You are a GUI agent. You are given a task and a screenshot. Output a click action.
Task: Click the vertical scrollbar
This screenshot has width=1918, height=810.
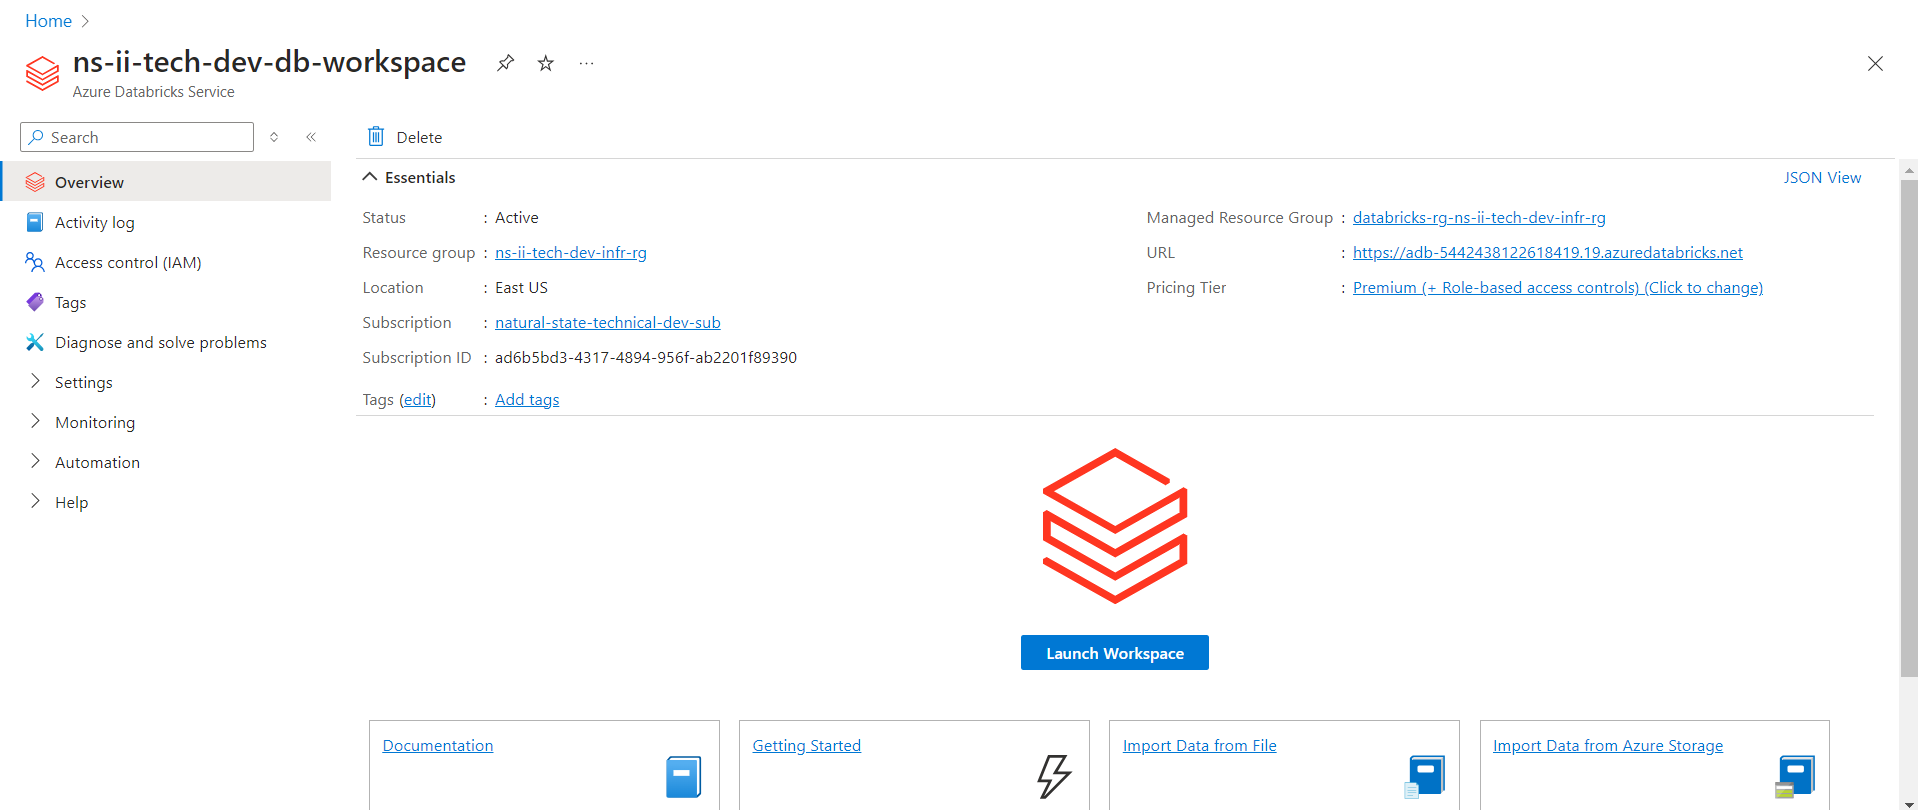tap(1909, 430)
